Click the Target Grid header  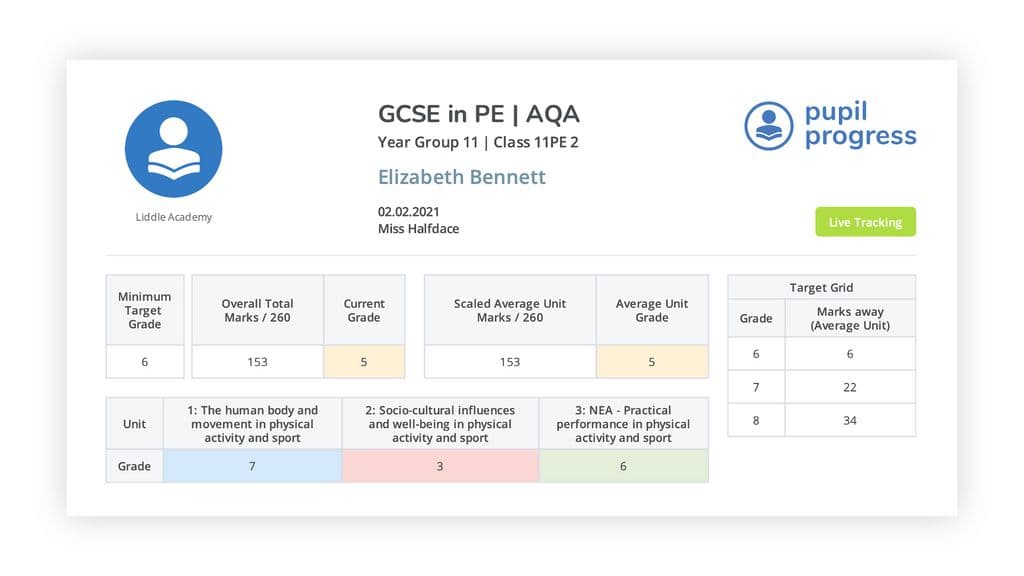pyautogui.click(x=822, y=287)
